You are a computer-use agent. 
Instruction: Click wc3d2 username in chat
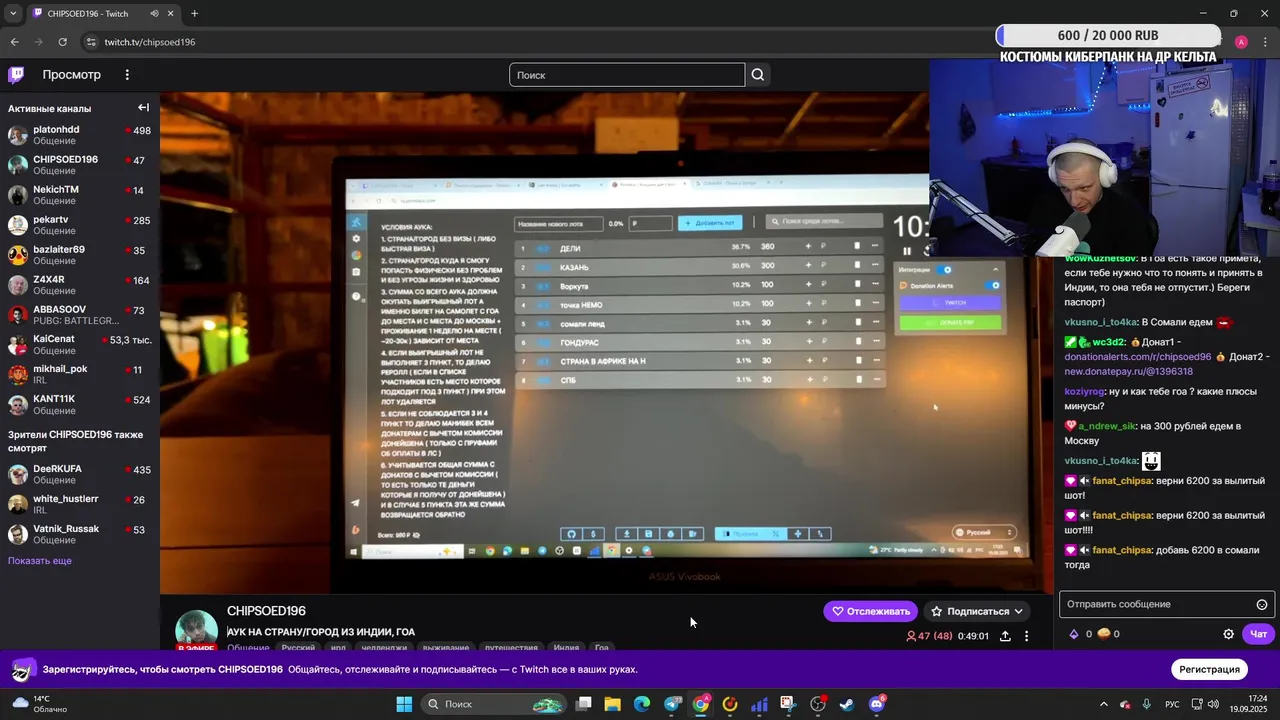(x=1108, y=342)
